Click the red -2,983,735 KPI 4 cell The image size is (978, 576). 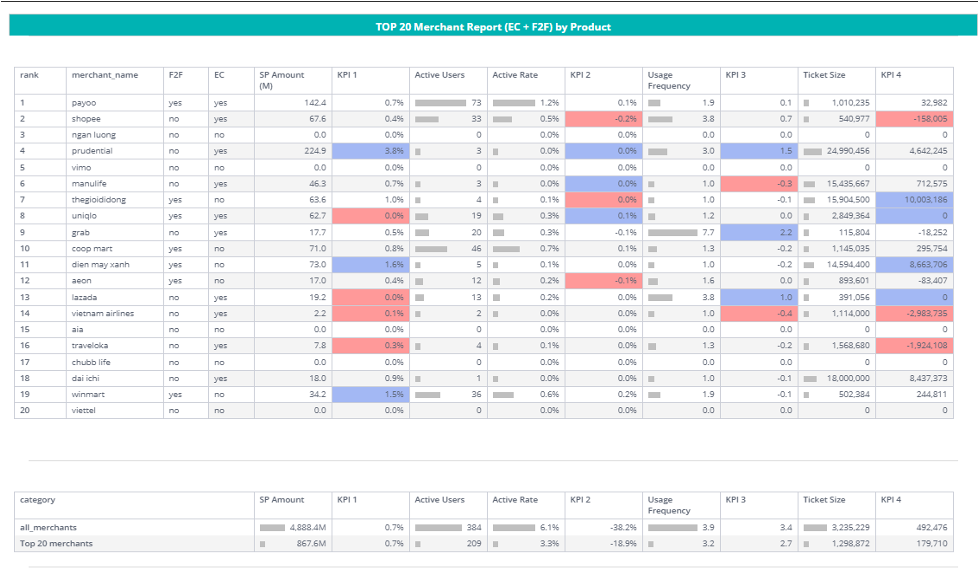pyautogui.click(x=914, y=313)
